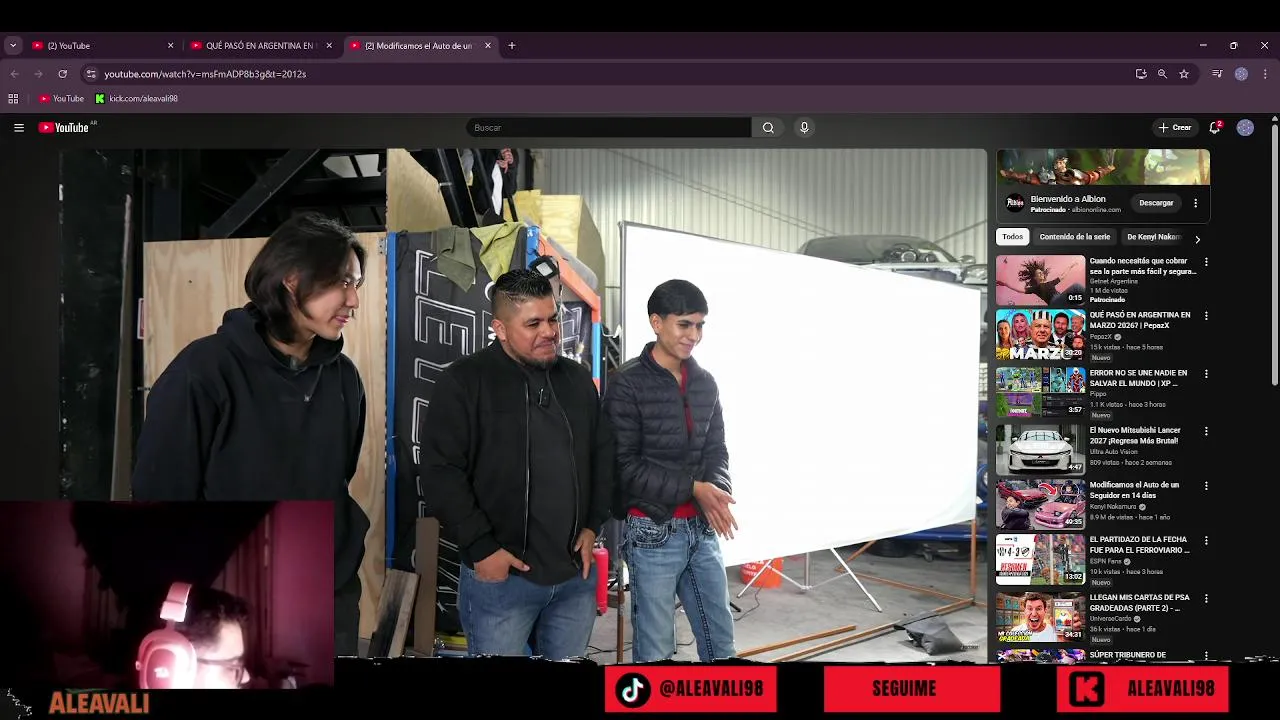Open the YouTube guide hamburger menu
This screenshot has height=720, width=1280.
[18, 128]
